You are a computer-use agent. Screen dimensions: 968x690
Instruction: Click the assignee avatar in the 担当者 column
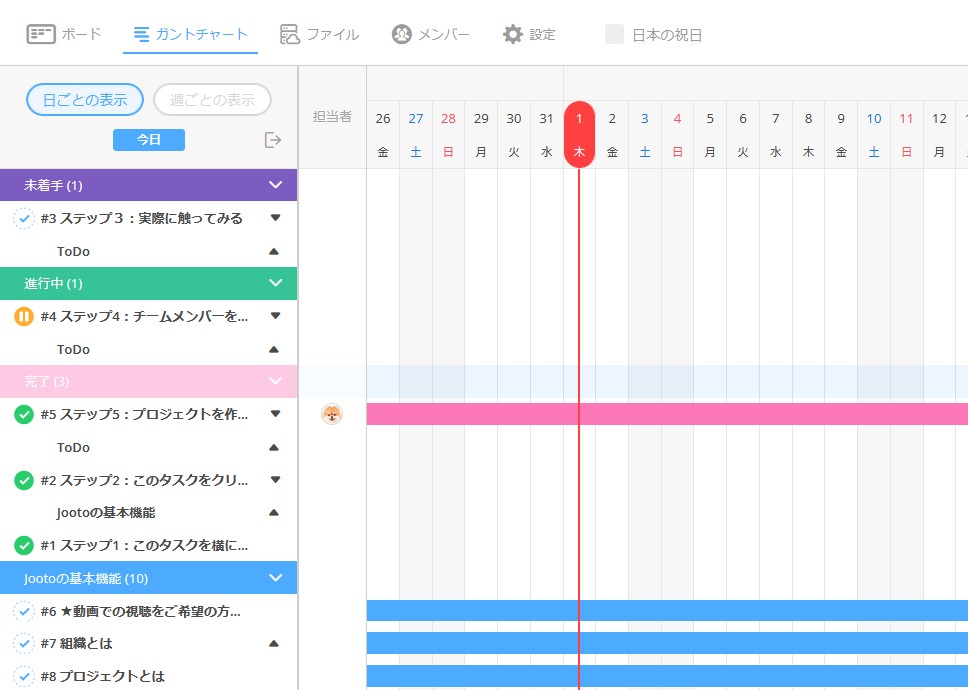coord(332,414)
